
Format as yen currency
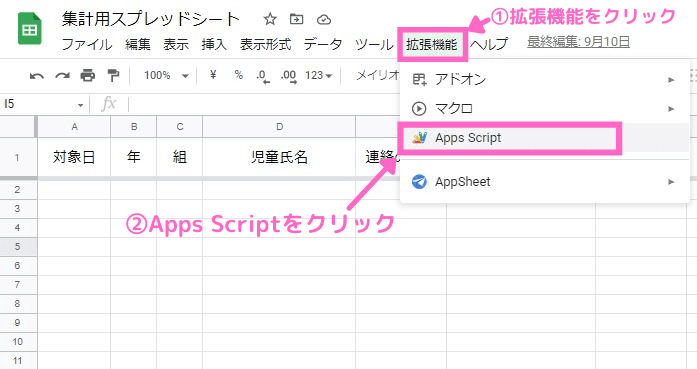[213, 75]
